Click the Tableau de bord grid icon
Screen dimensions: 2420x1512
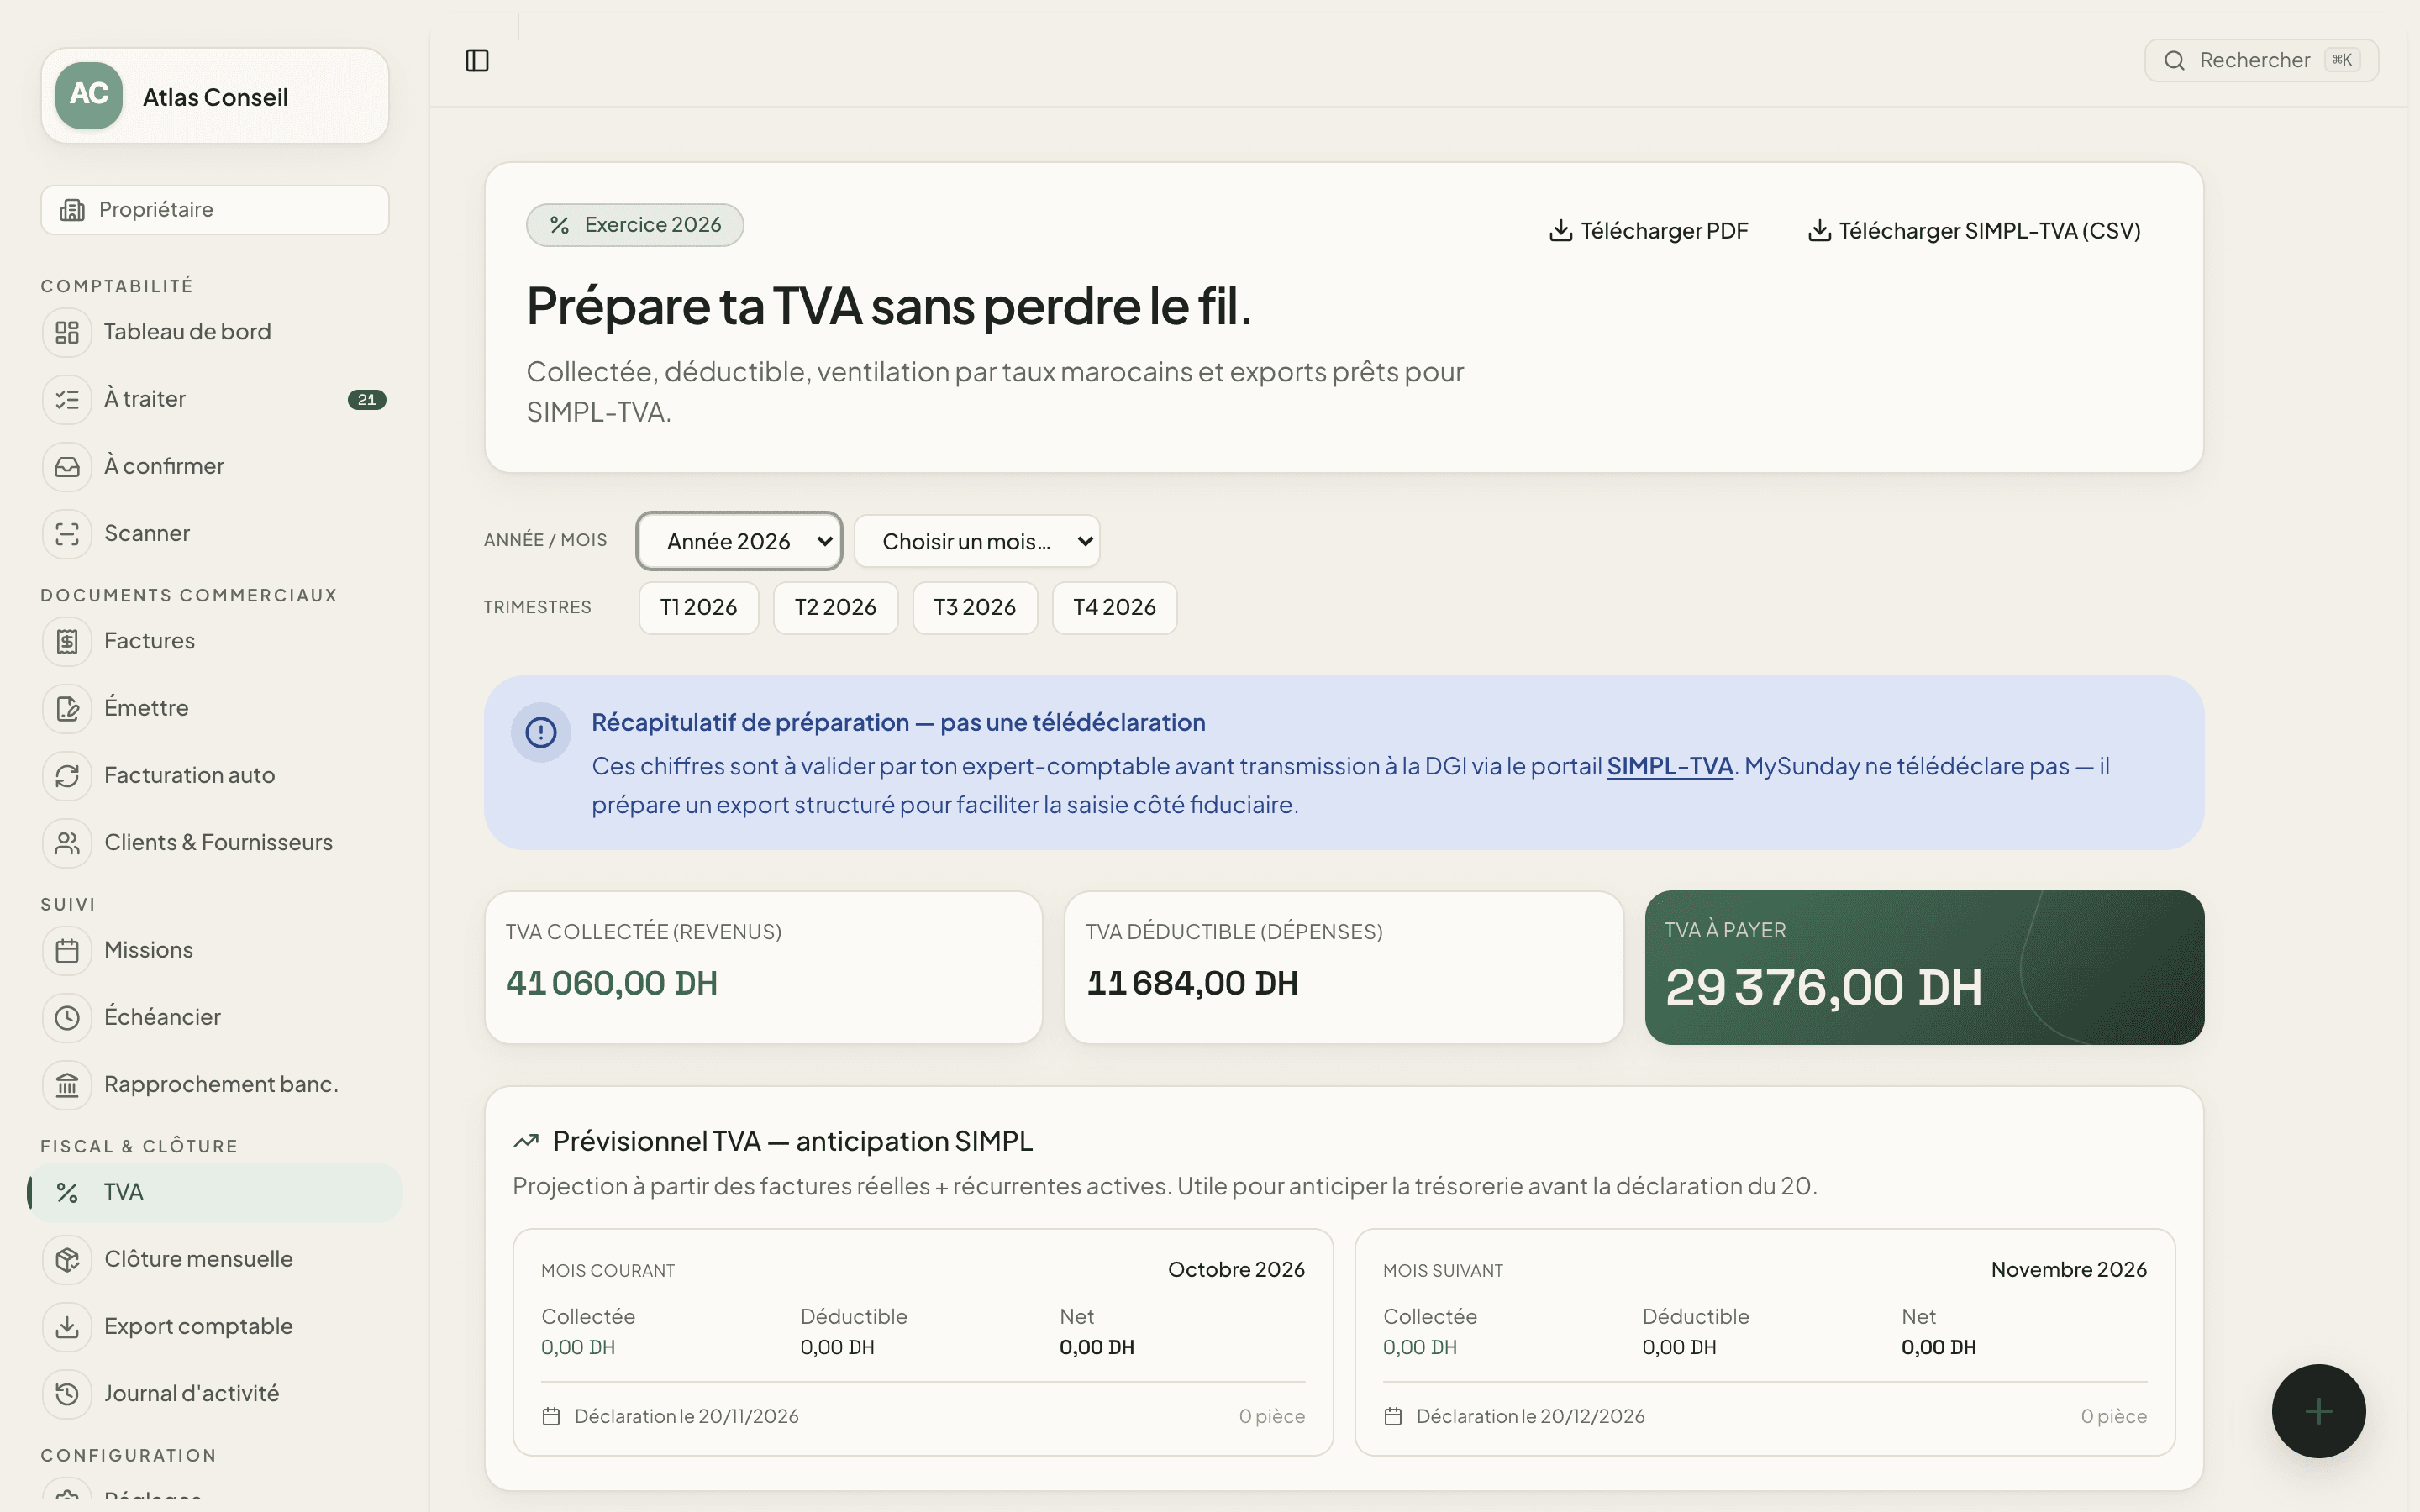click(67, 332)
